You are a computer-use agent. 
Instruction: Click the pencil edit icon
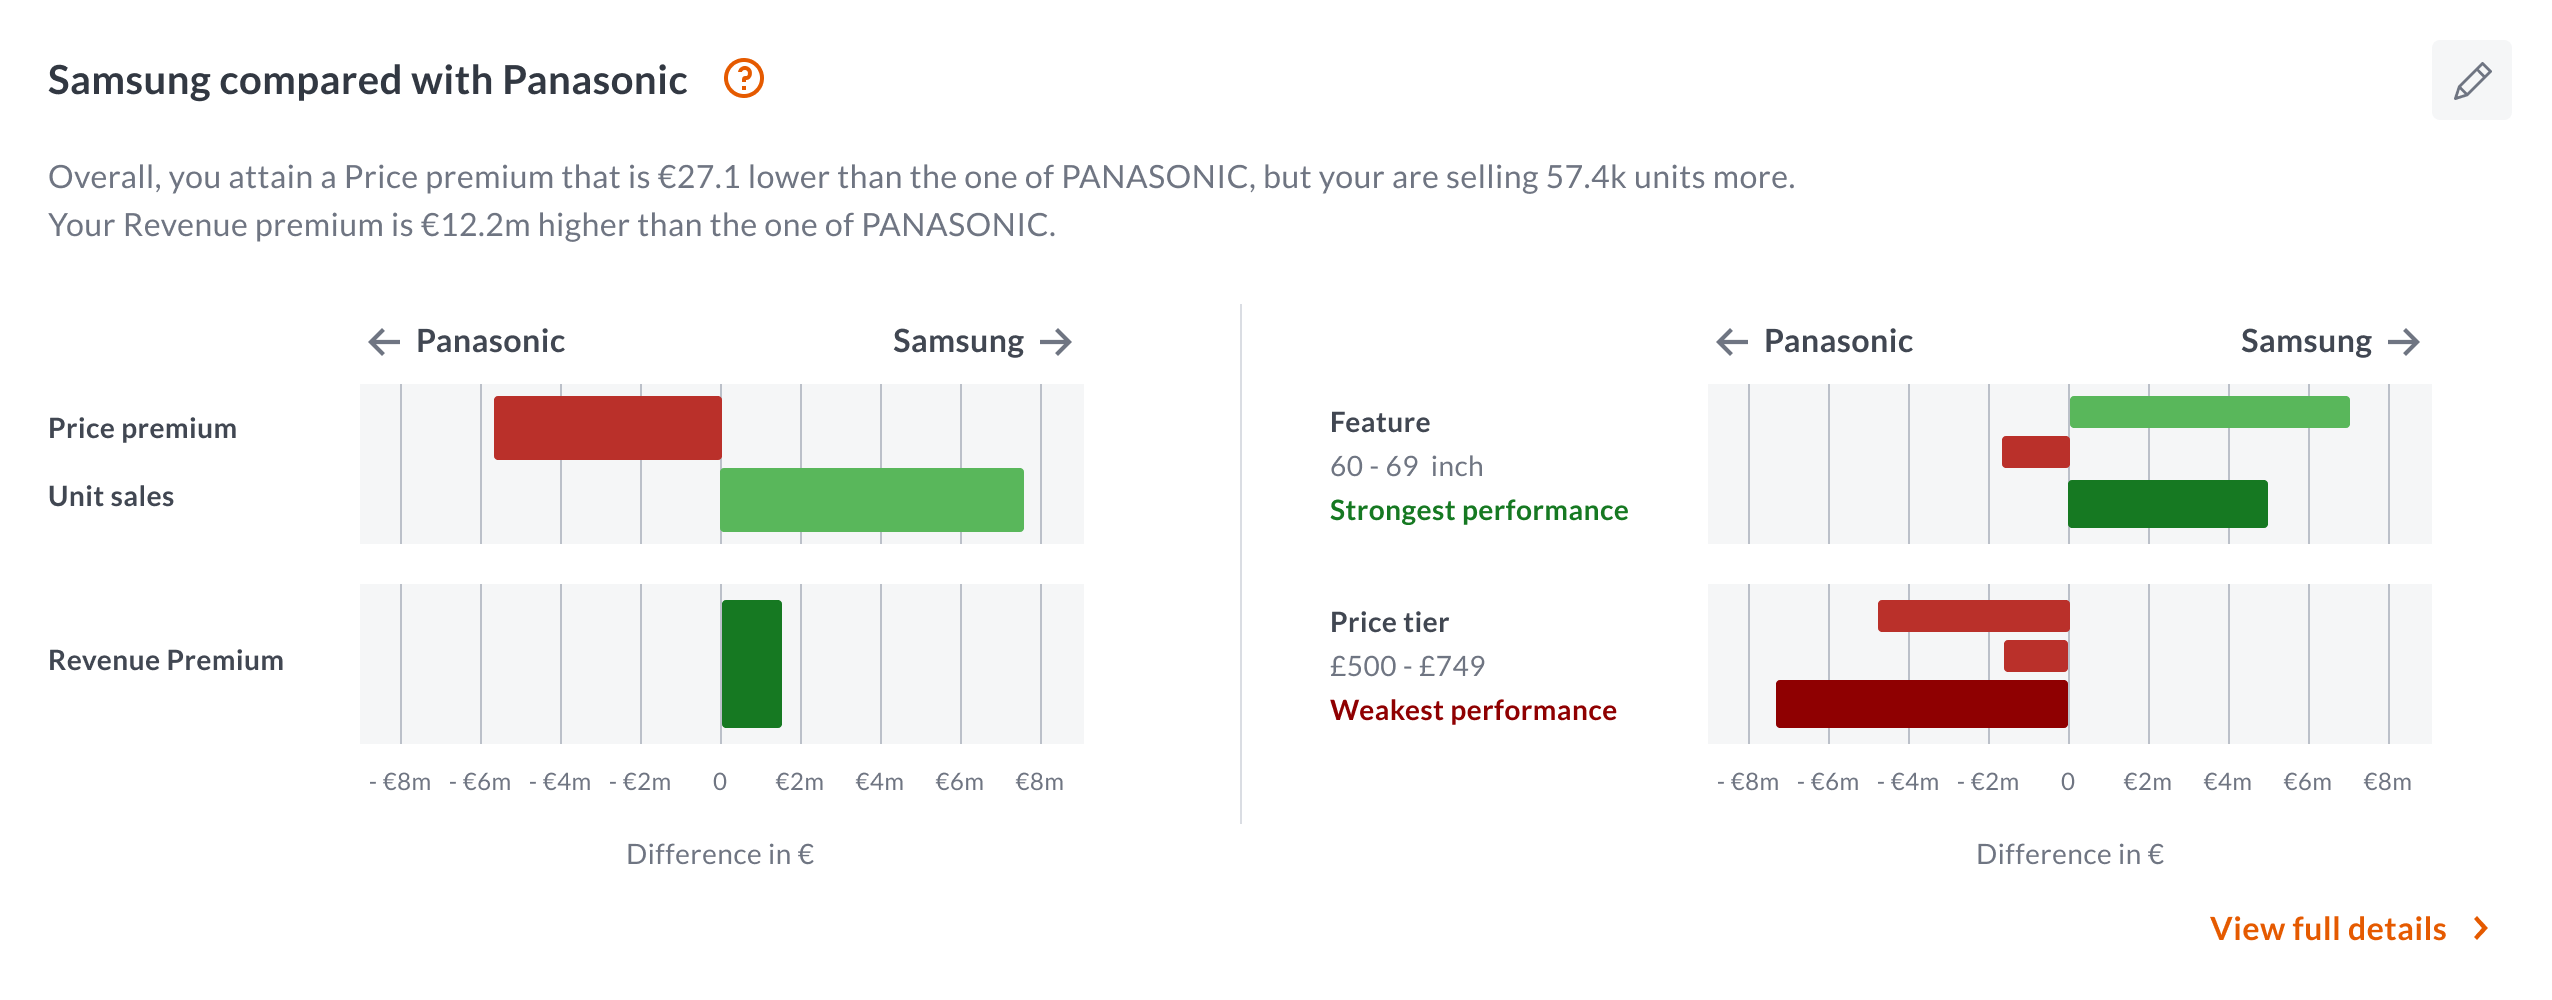point(2471,80)
